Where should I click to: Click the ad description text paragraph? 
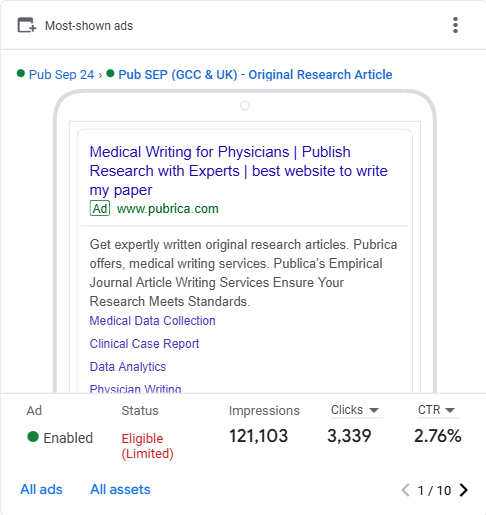[x=243, y=273]
